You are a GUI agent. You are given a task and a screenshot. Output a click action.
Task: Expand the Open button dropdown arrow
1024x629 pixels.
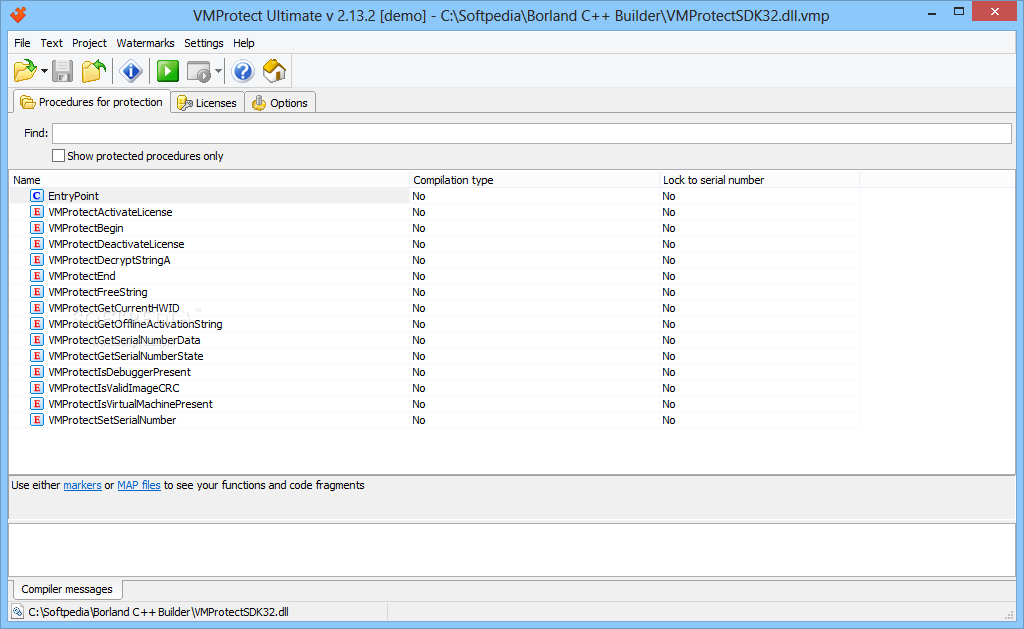44,71
